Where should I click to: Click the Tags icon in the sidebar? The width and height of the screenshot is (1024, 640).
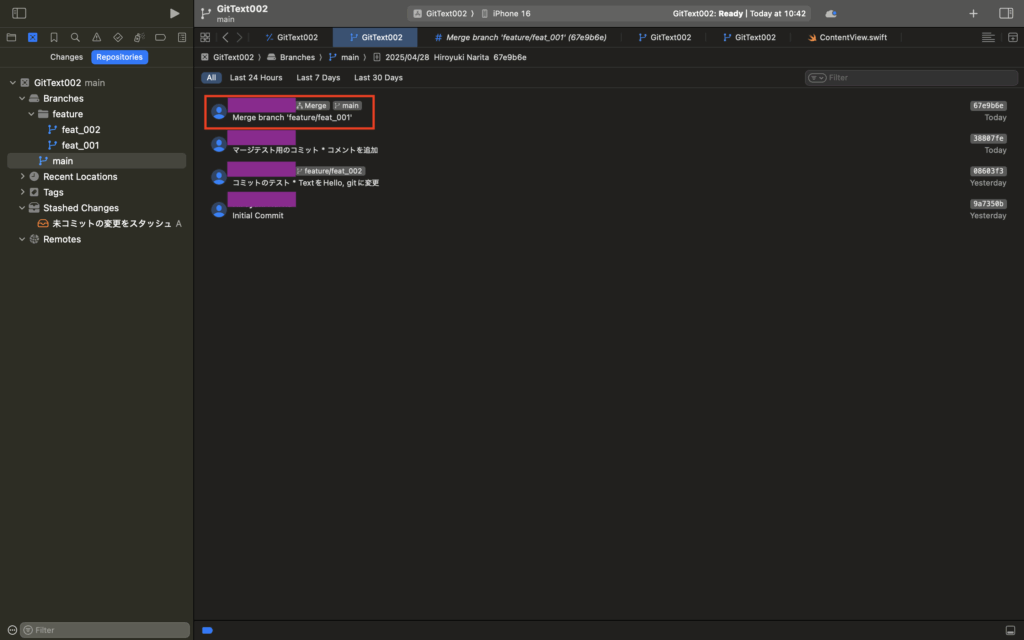(34, 192)
